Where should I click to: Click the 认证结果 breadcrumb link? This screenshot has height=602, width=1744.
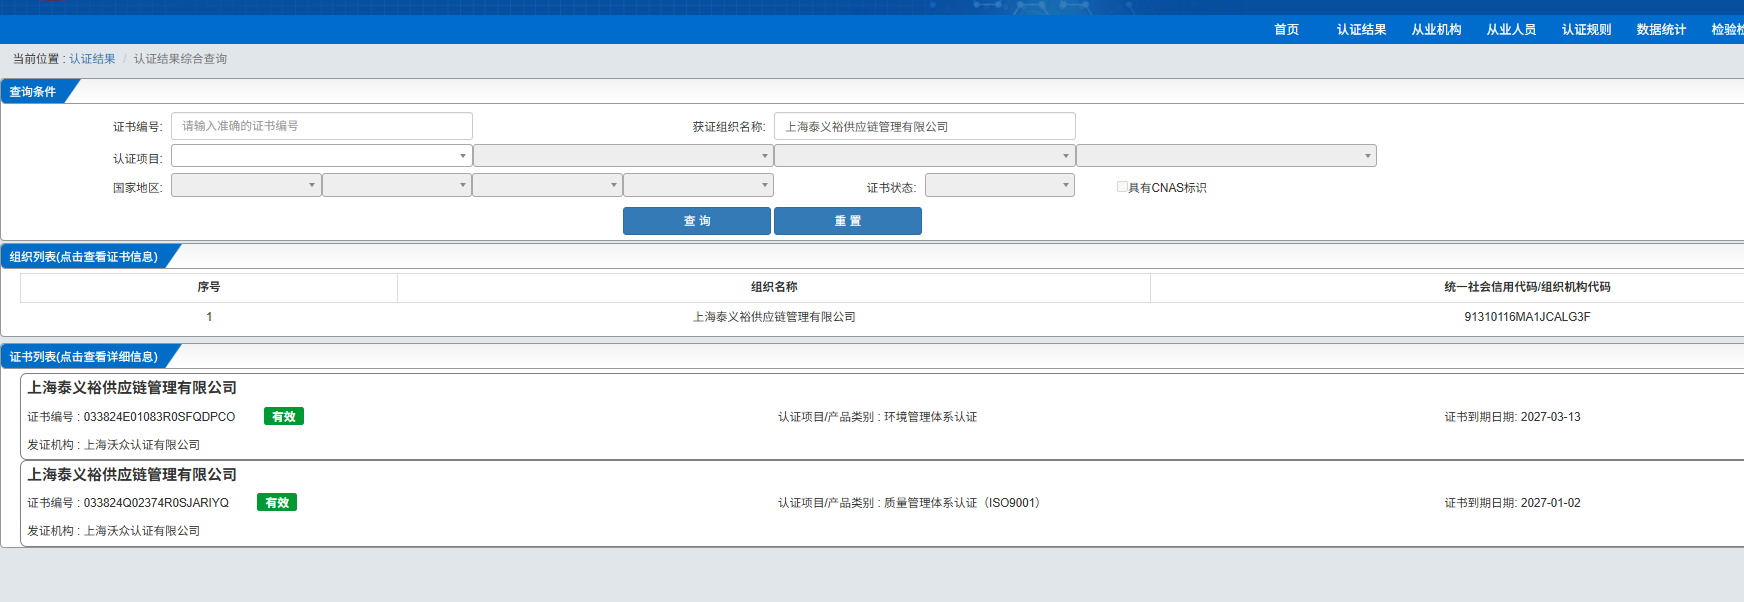(x=92, y=59)
